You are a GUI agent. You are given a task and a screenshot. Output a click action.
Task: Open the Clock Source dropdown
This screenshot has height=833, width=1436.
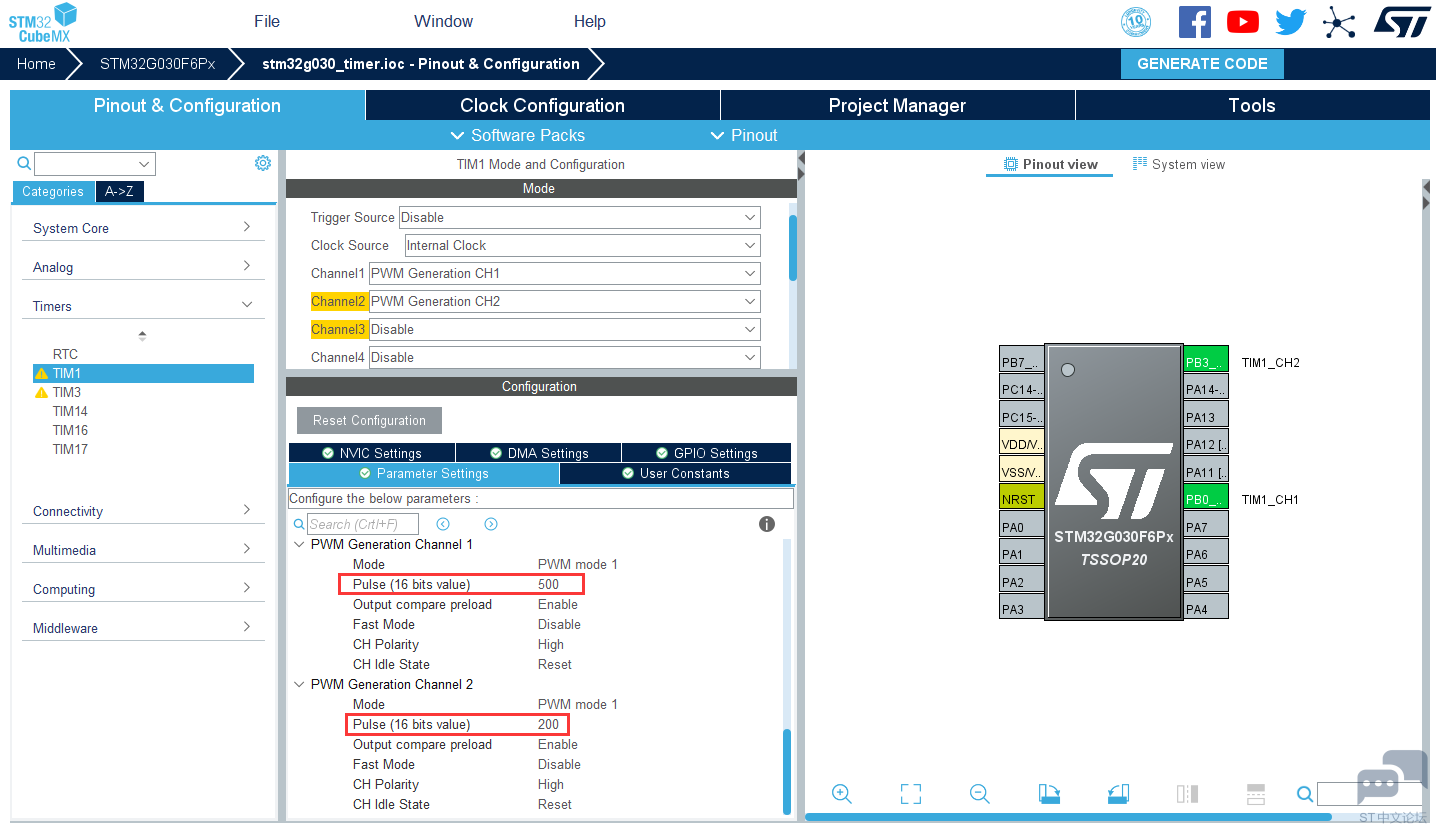(582, 245)
